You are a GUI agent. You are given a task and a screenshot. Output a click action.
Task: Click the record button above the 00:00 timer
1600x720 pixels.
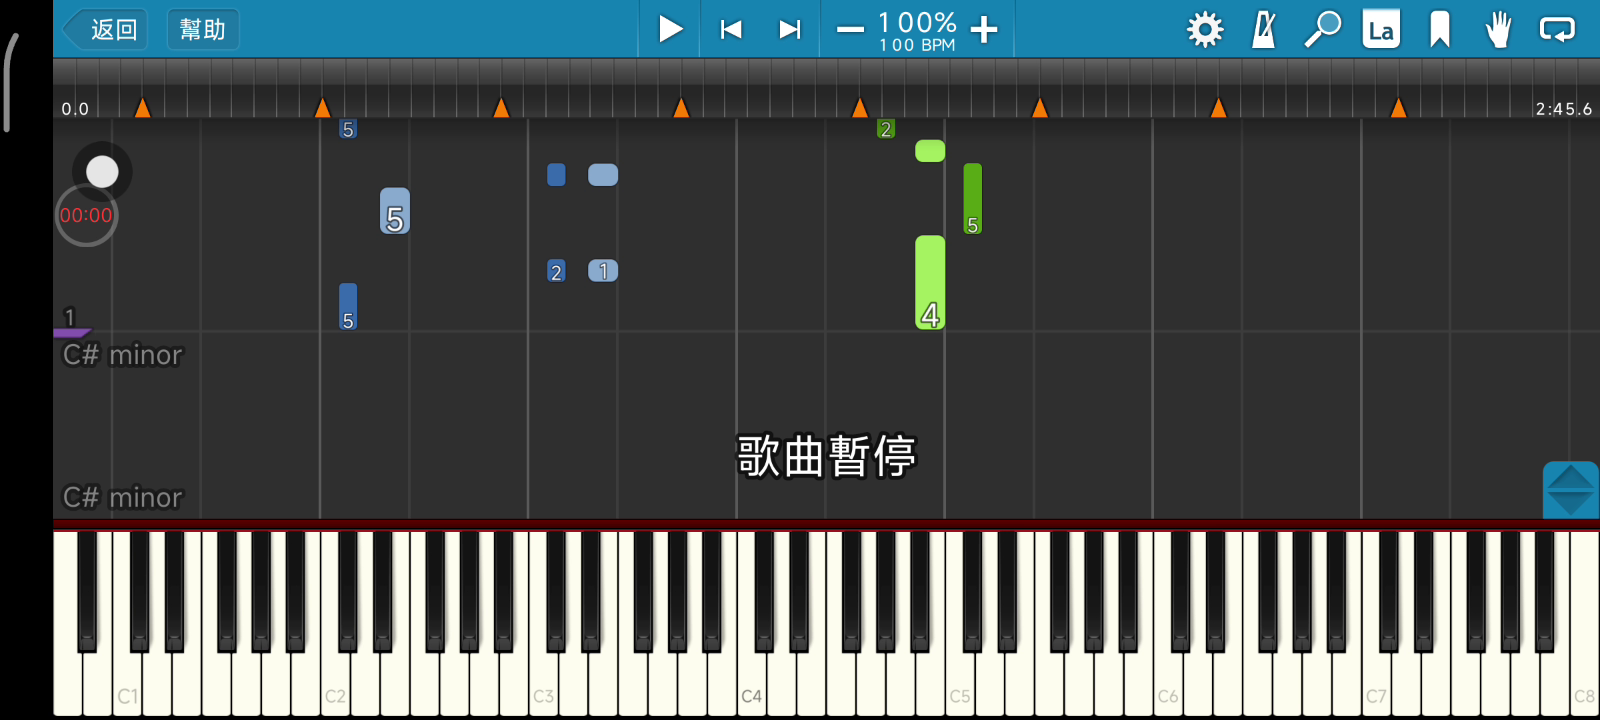coord(102,172)
